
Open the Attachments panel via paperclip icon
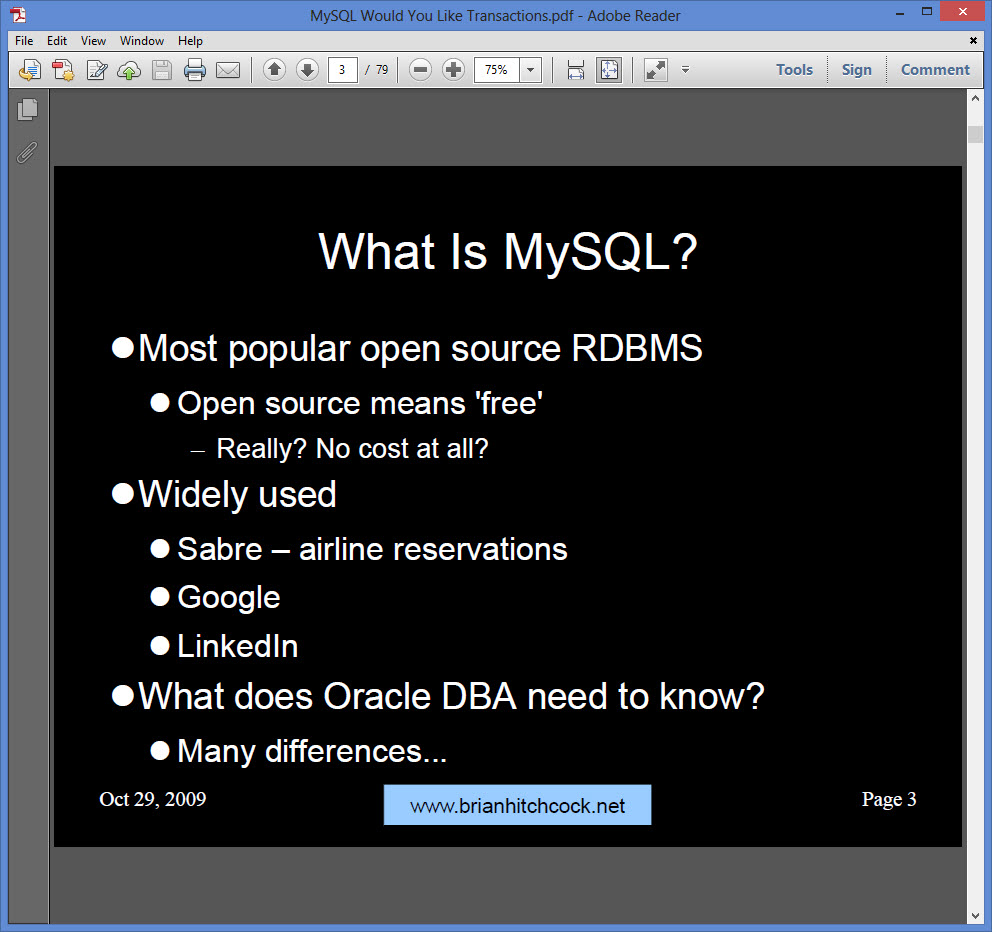click(27, 152)
